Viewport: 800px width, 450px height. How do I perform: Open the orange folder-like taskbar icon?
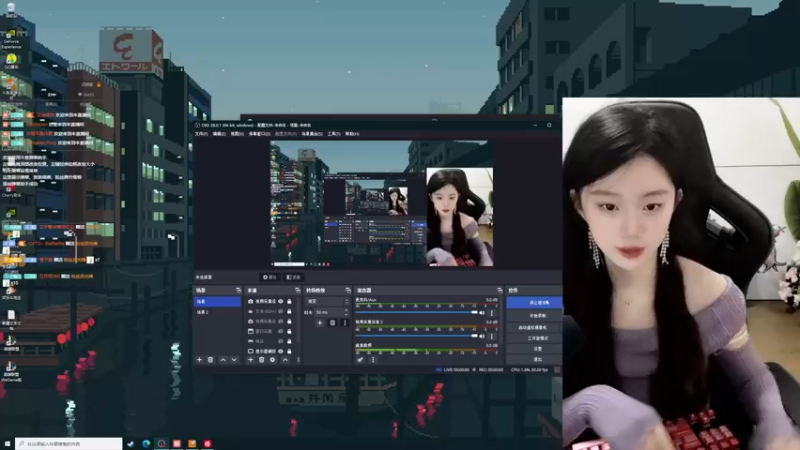(x=192, y=444)
